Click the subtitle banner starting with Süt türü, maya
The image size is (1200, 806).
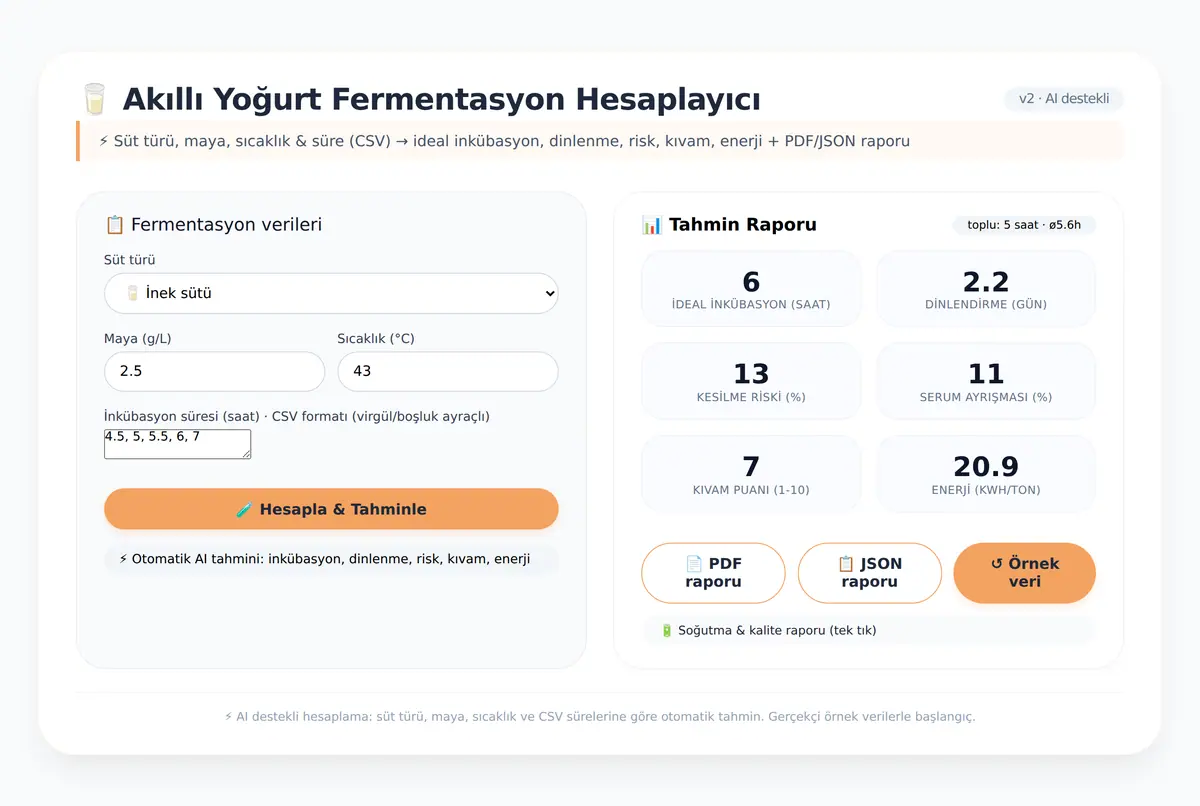[x=600, y=141]
